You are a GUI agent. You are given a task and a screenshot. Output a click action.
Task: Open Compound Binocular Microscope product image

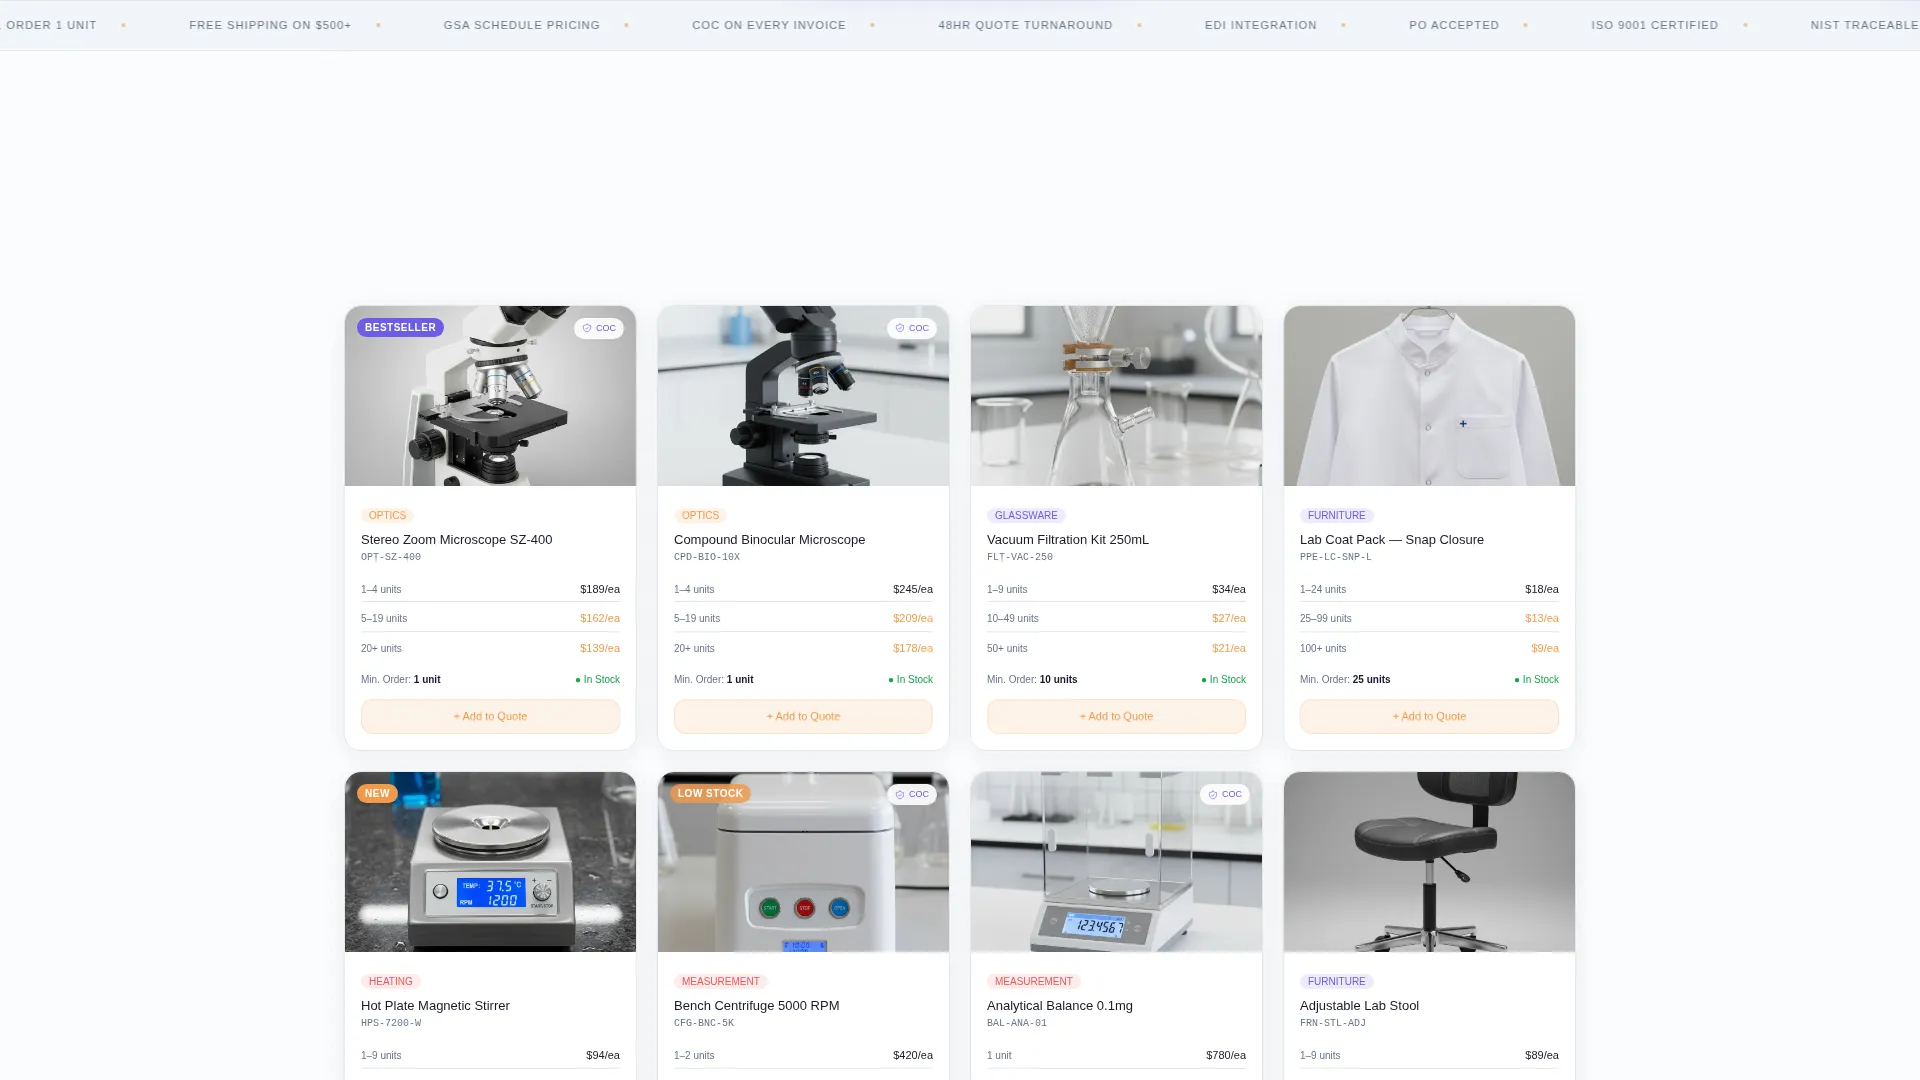pyautogui.click(x=803, y=396)
